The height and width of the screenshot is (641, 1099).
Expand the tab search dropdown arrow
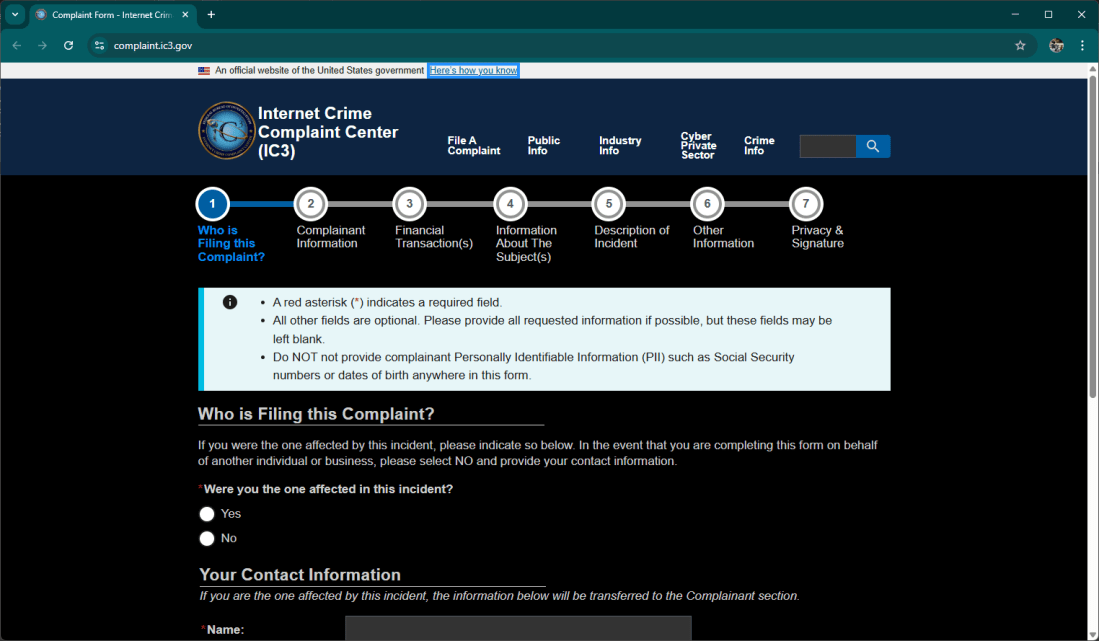[x=15, y=15]
